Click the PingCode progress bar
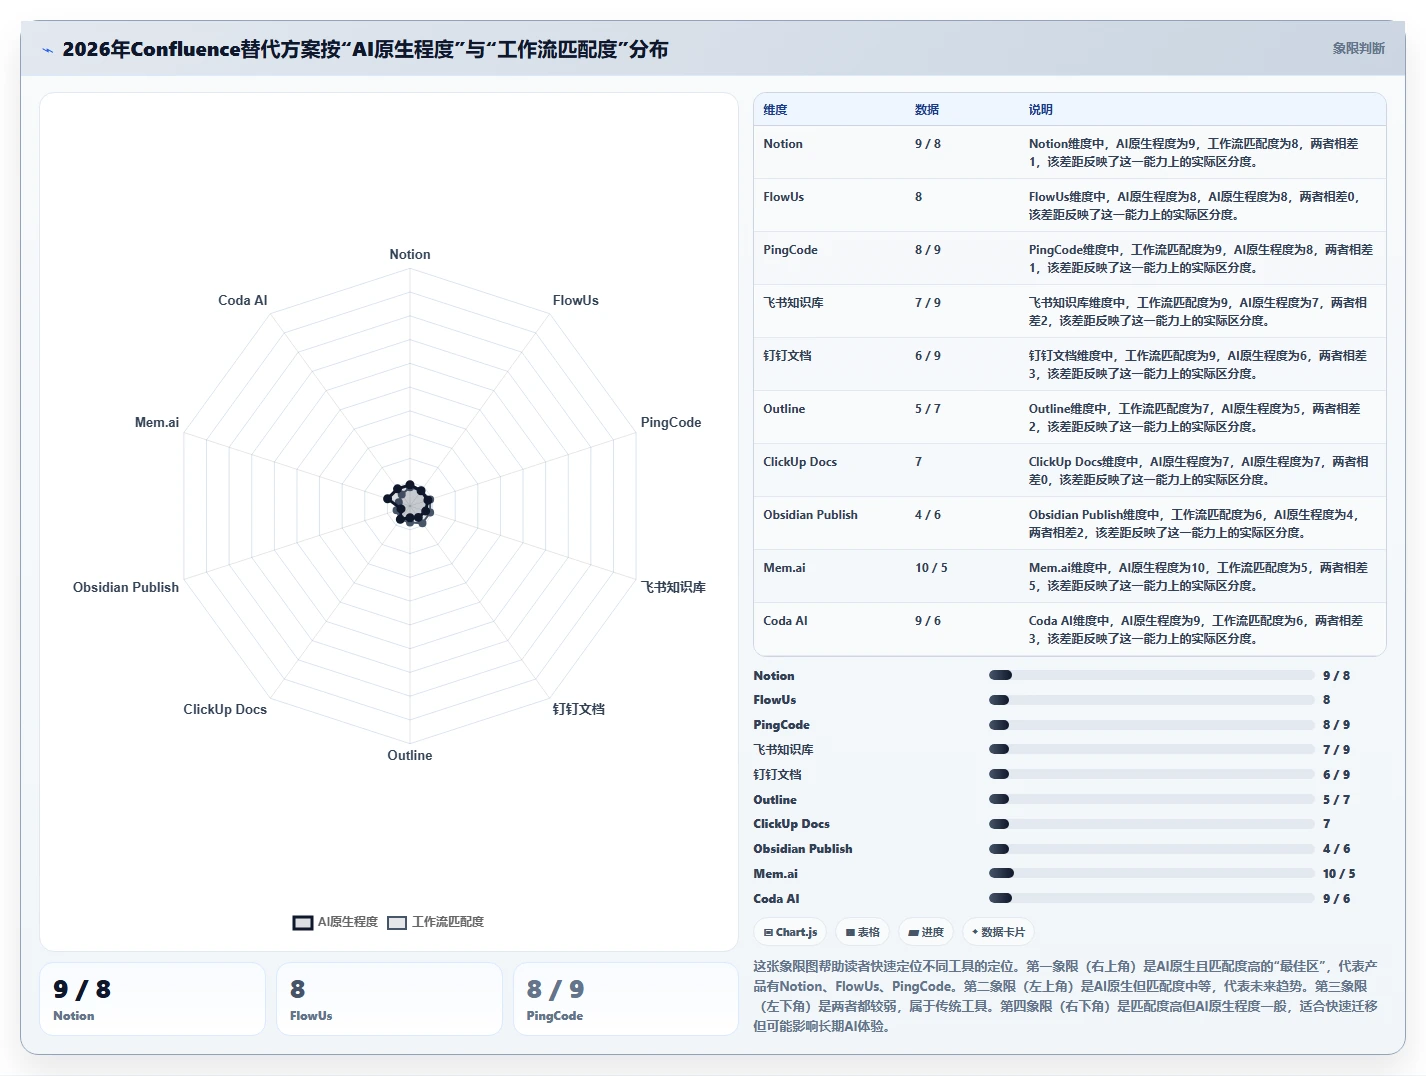Screen dimensions: 1426x1076 (1152, 725)
